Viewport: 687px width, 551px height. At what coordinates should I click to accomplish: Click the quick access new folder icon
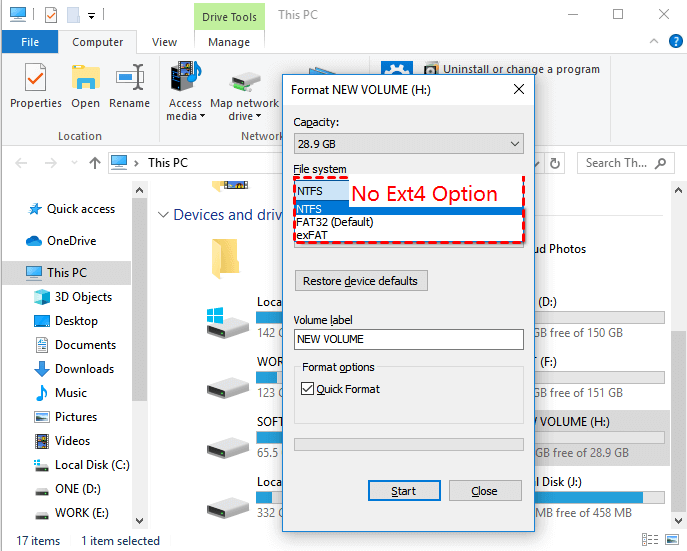(x=73, y=15)
